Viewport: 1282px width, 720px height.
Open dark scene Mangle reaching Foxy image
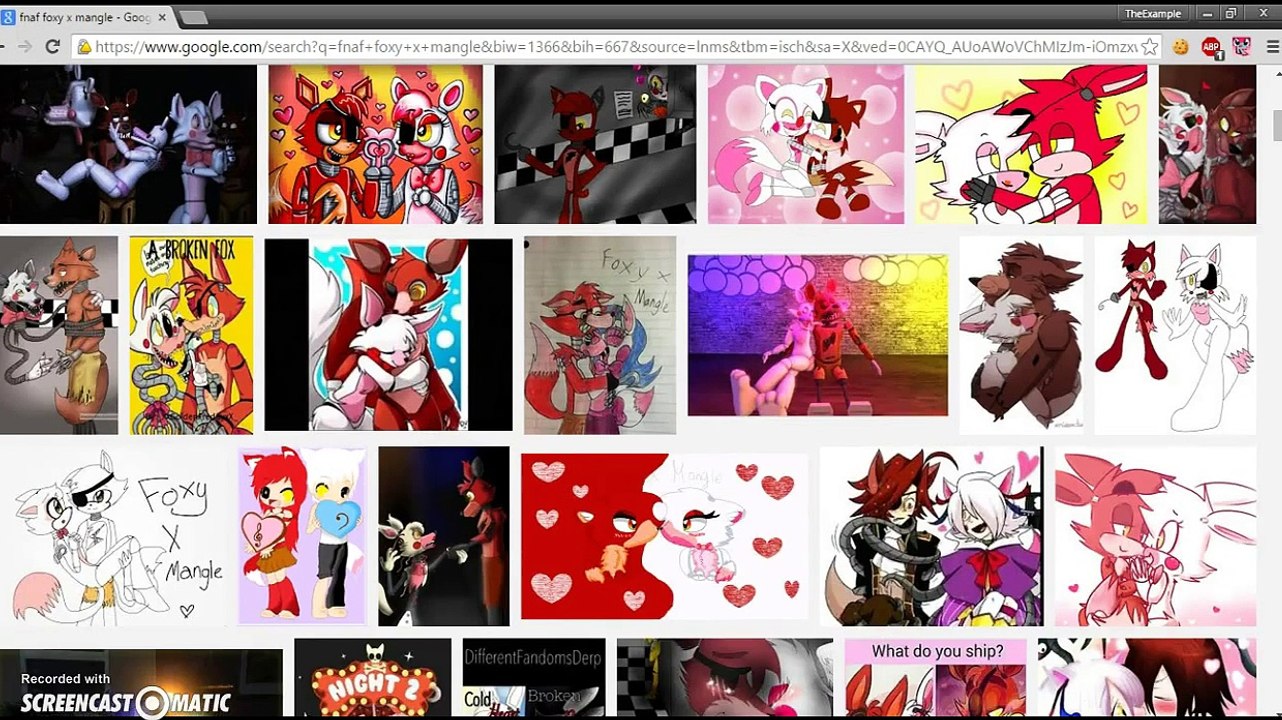tap(444, 536)
